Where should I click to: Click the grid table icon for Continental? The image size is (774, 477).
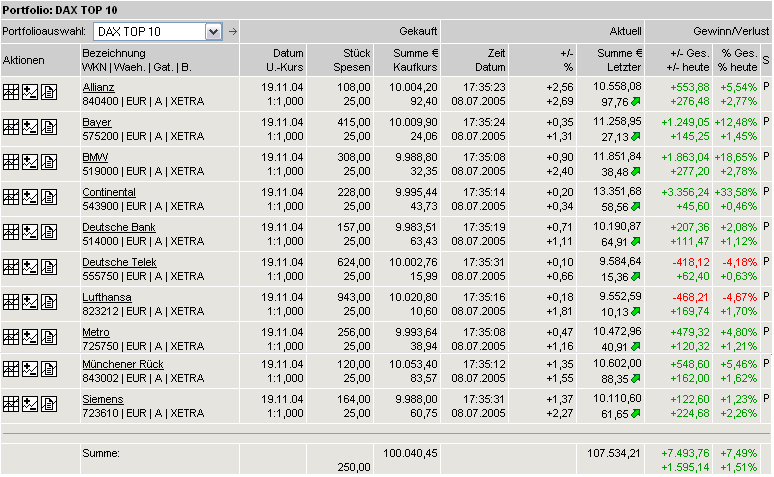(x=11, y=200)
